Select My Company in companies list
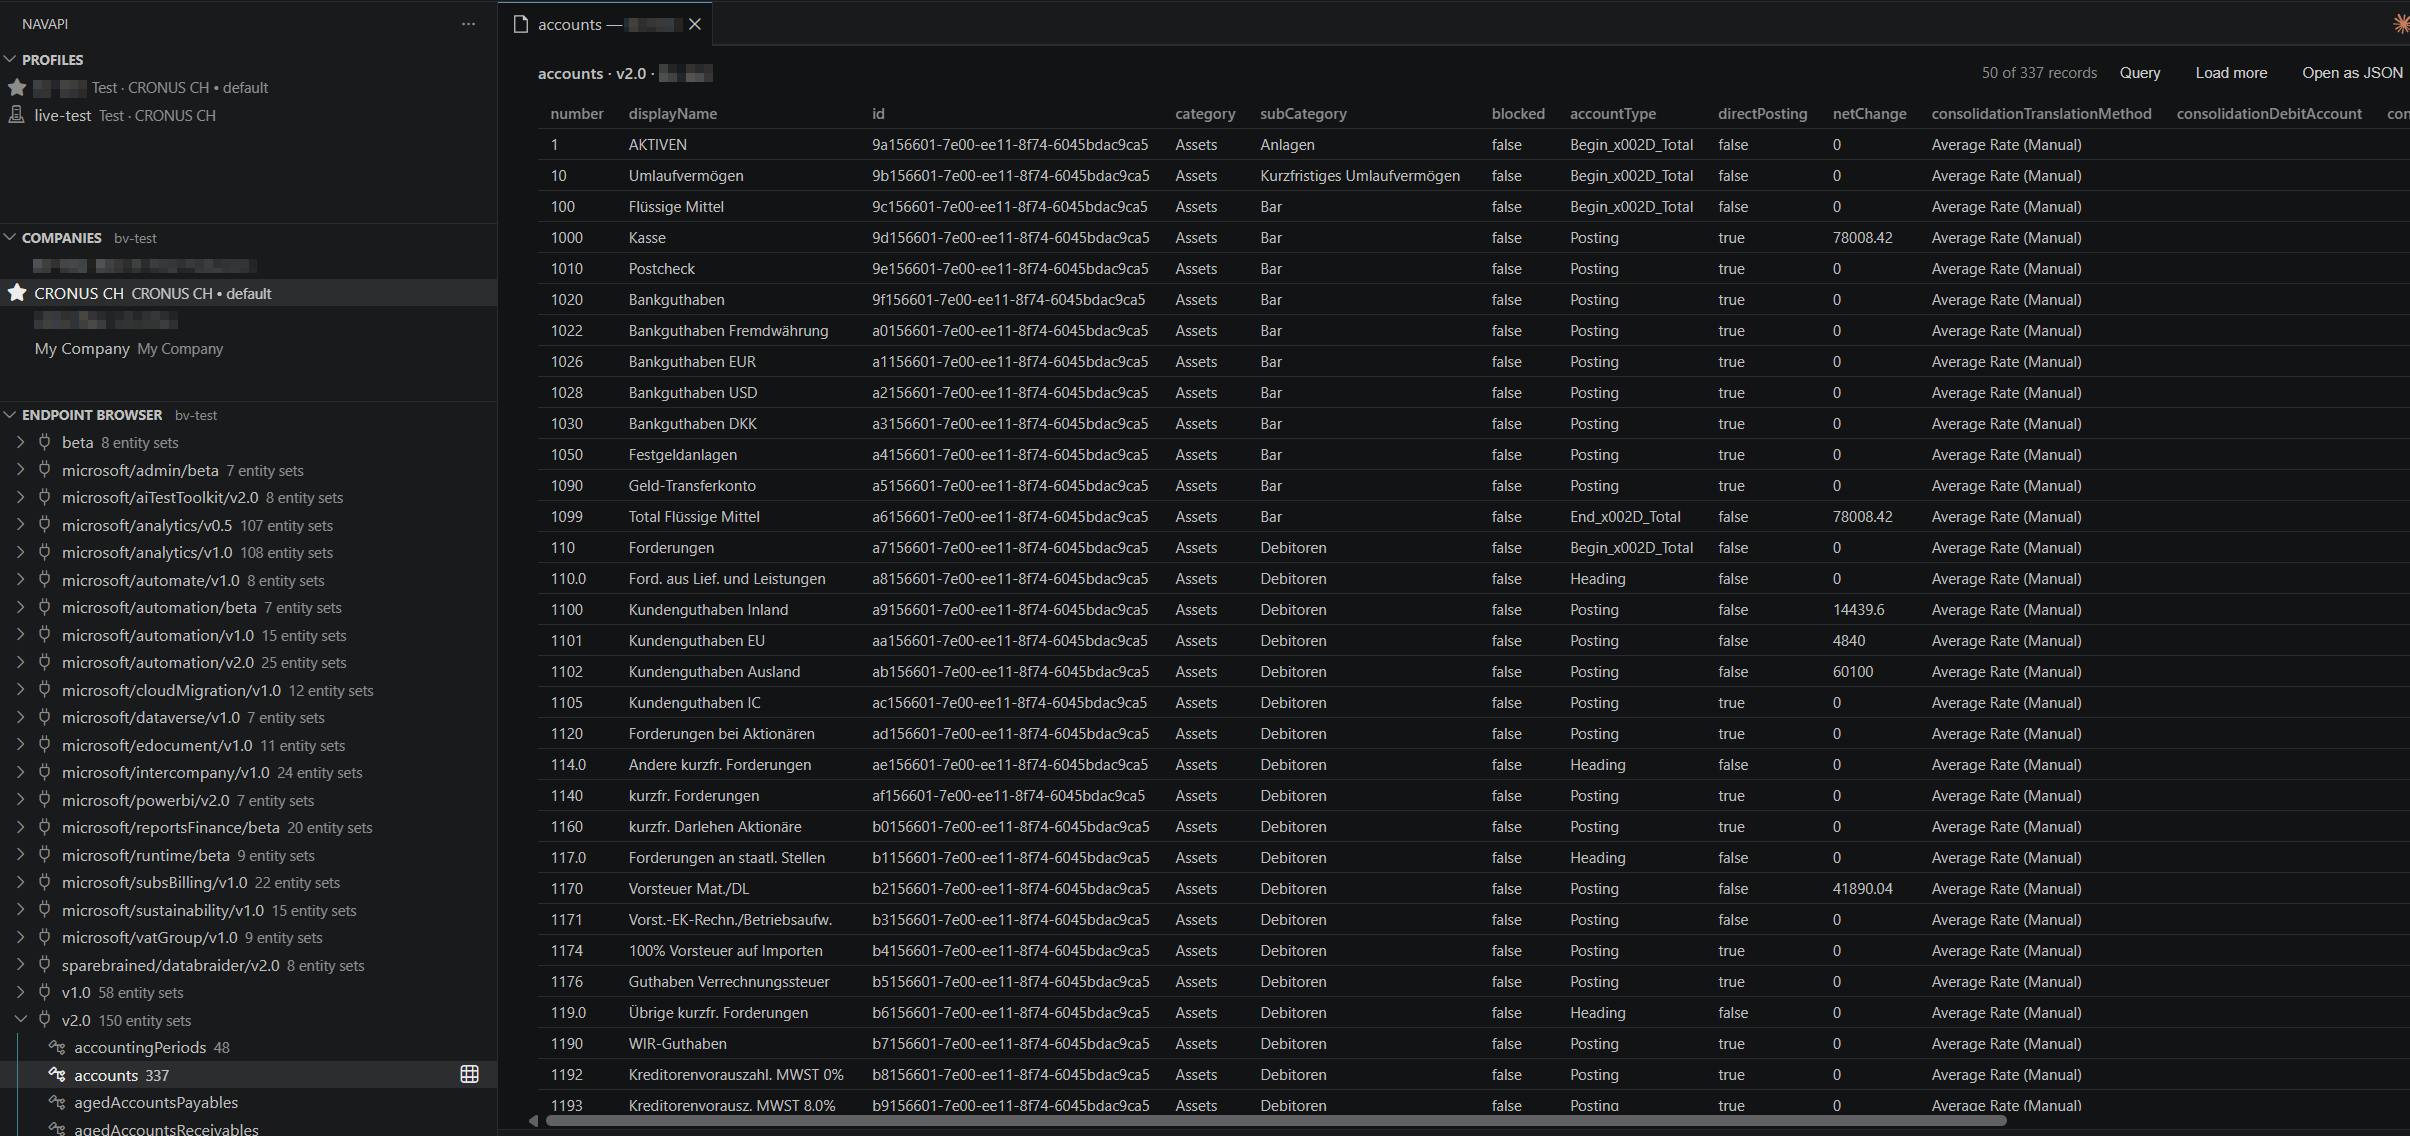Image resolution: width=2410 pixels, height=1136 pixels. click(248, 348)
